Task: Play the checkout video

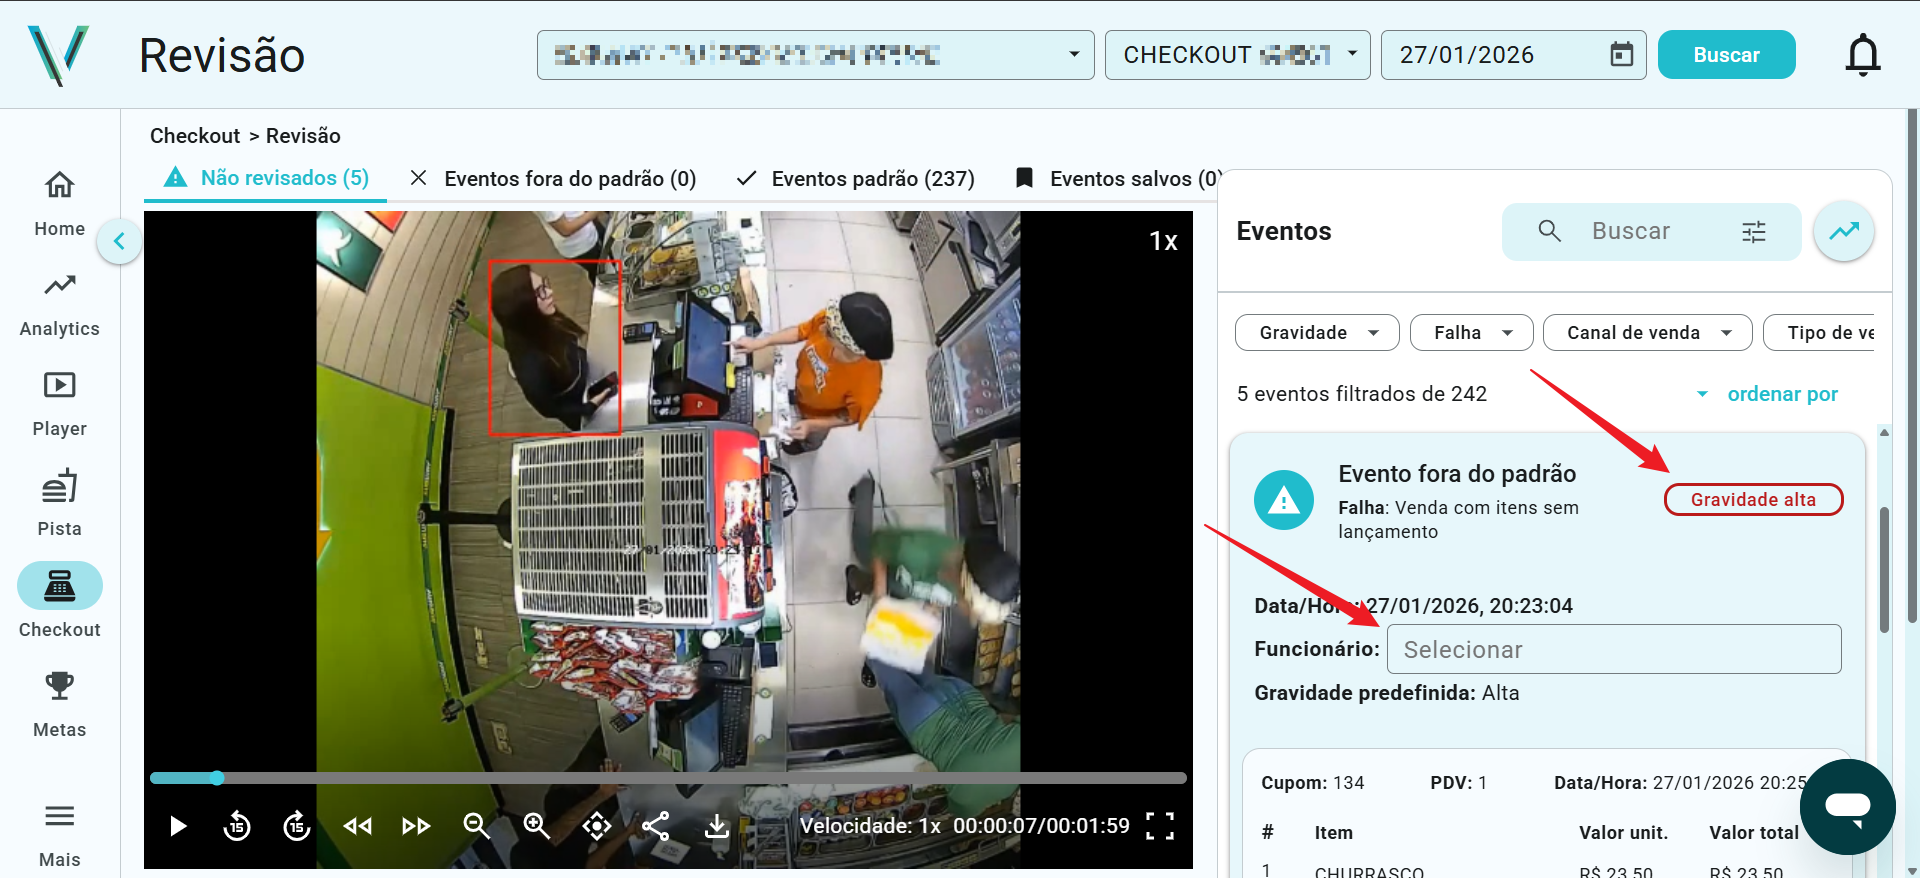Action: [x=178, y=826]
